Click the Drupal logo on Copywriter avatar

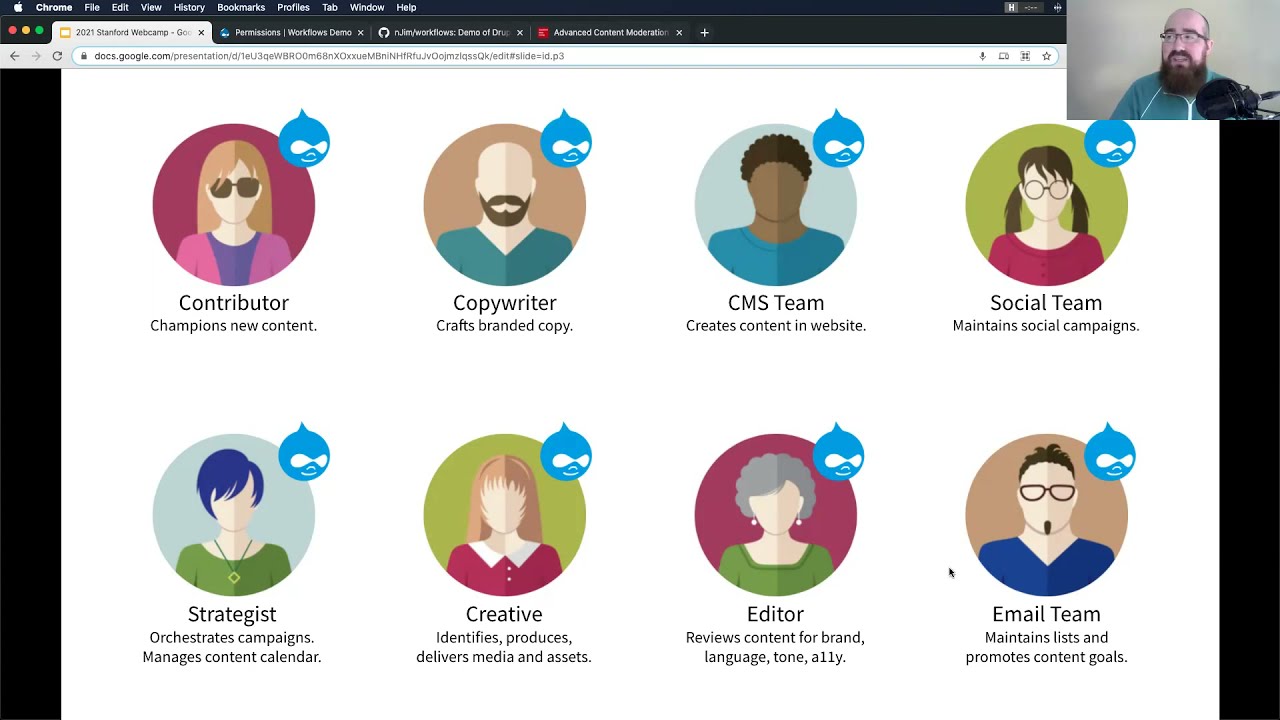[x=566, y=138]
